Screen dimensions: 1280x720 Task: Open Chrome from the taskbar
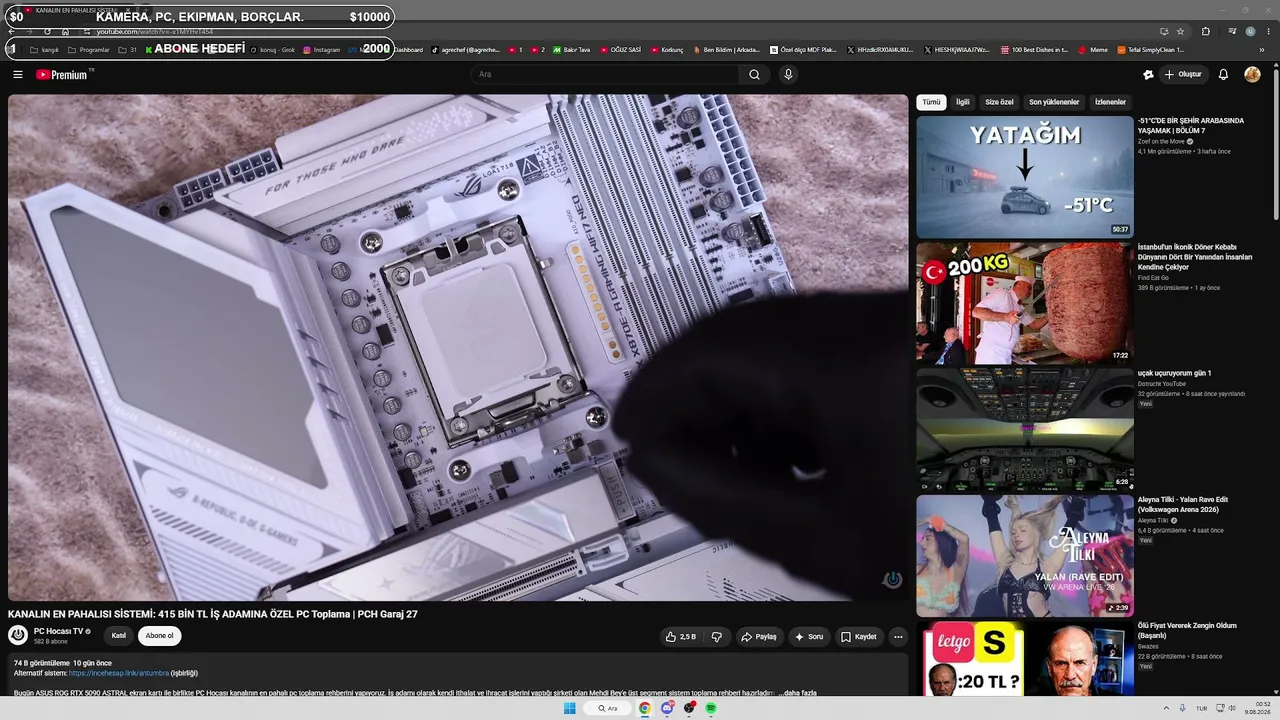click(645, 708)
